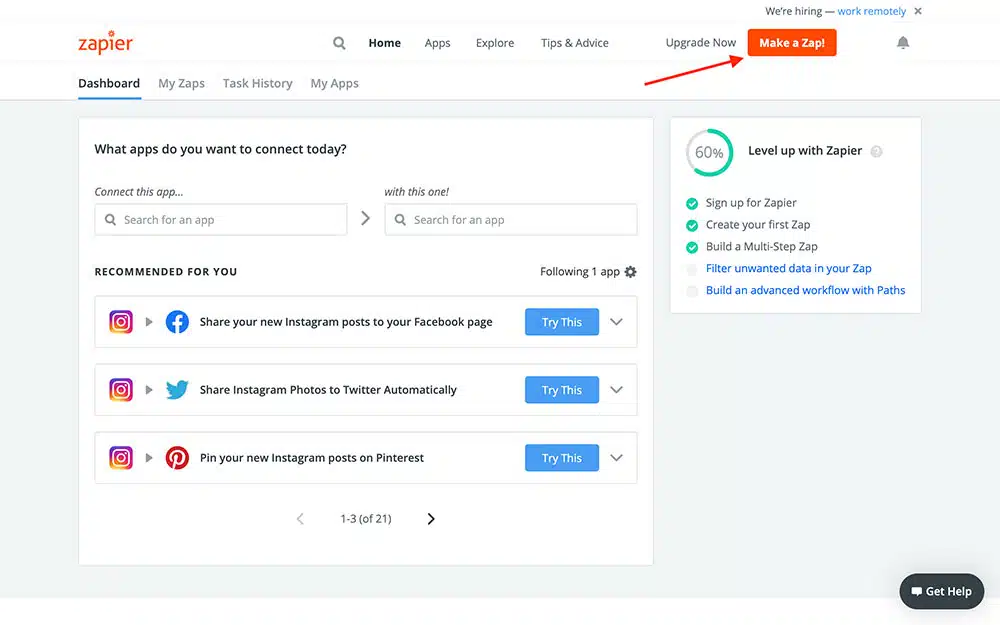
Task: Expand the Twitter zap details chevron
Action: [616, 390]
